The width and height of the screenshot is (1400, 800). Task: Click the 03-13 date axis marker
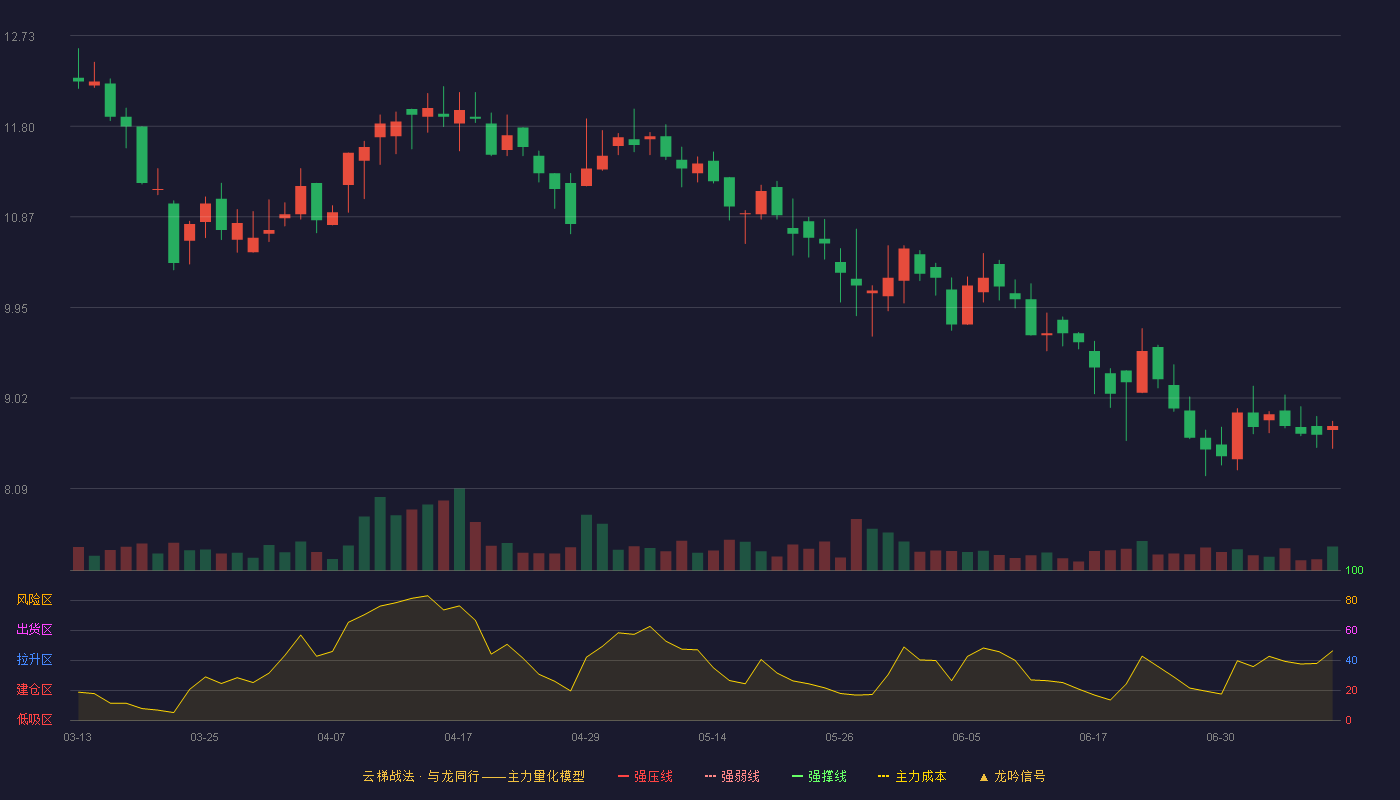(77, 737)
